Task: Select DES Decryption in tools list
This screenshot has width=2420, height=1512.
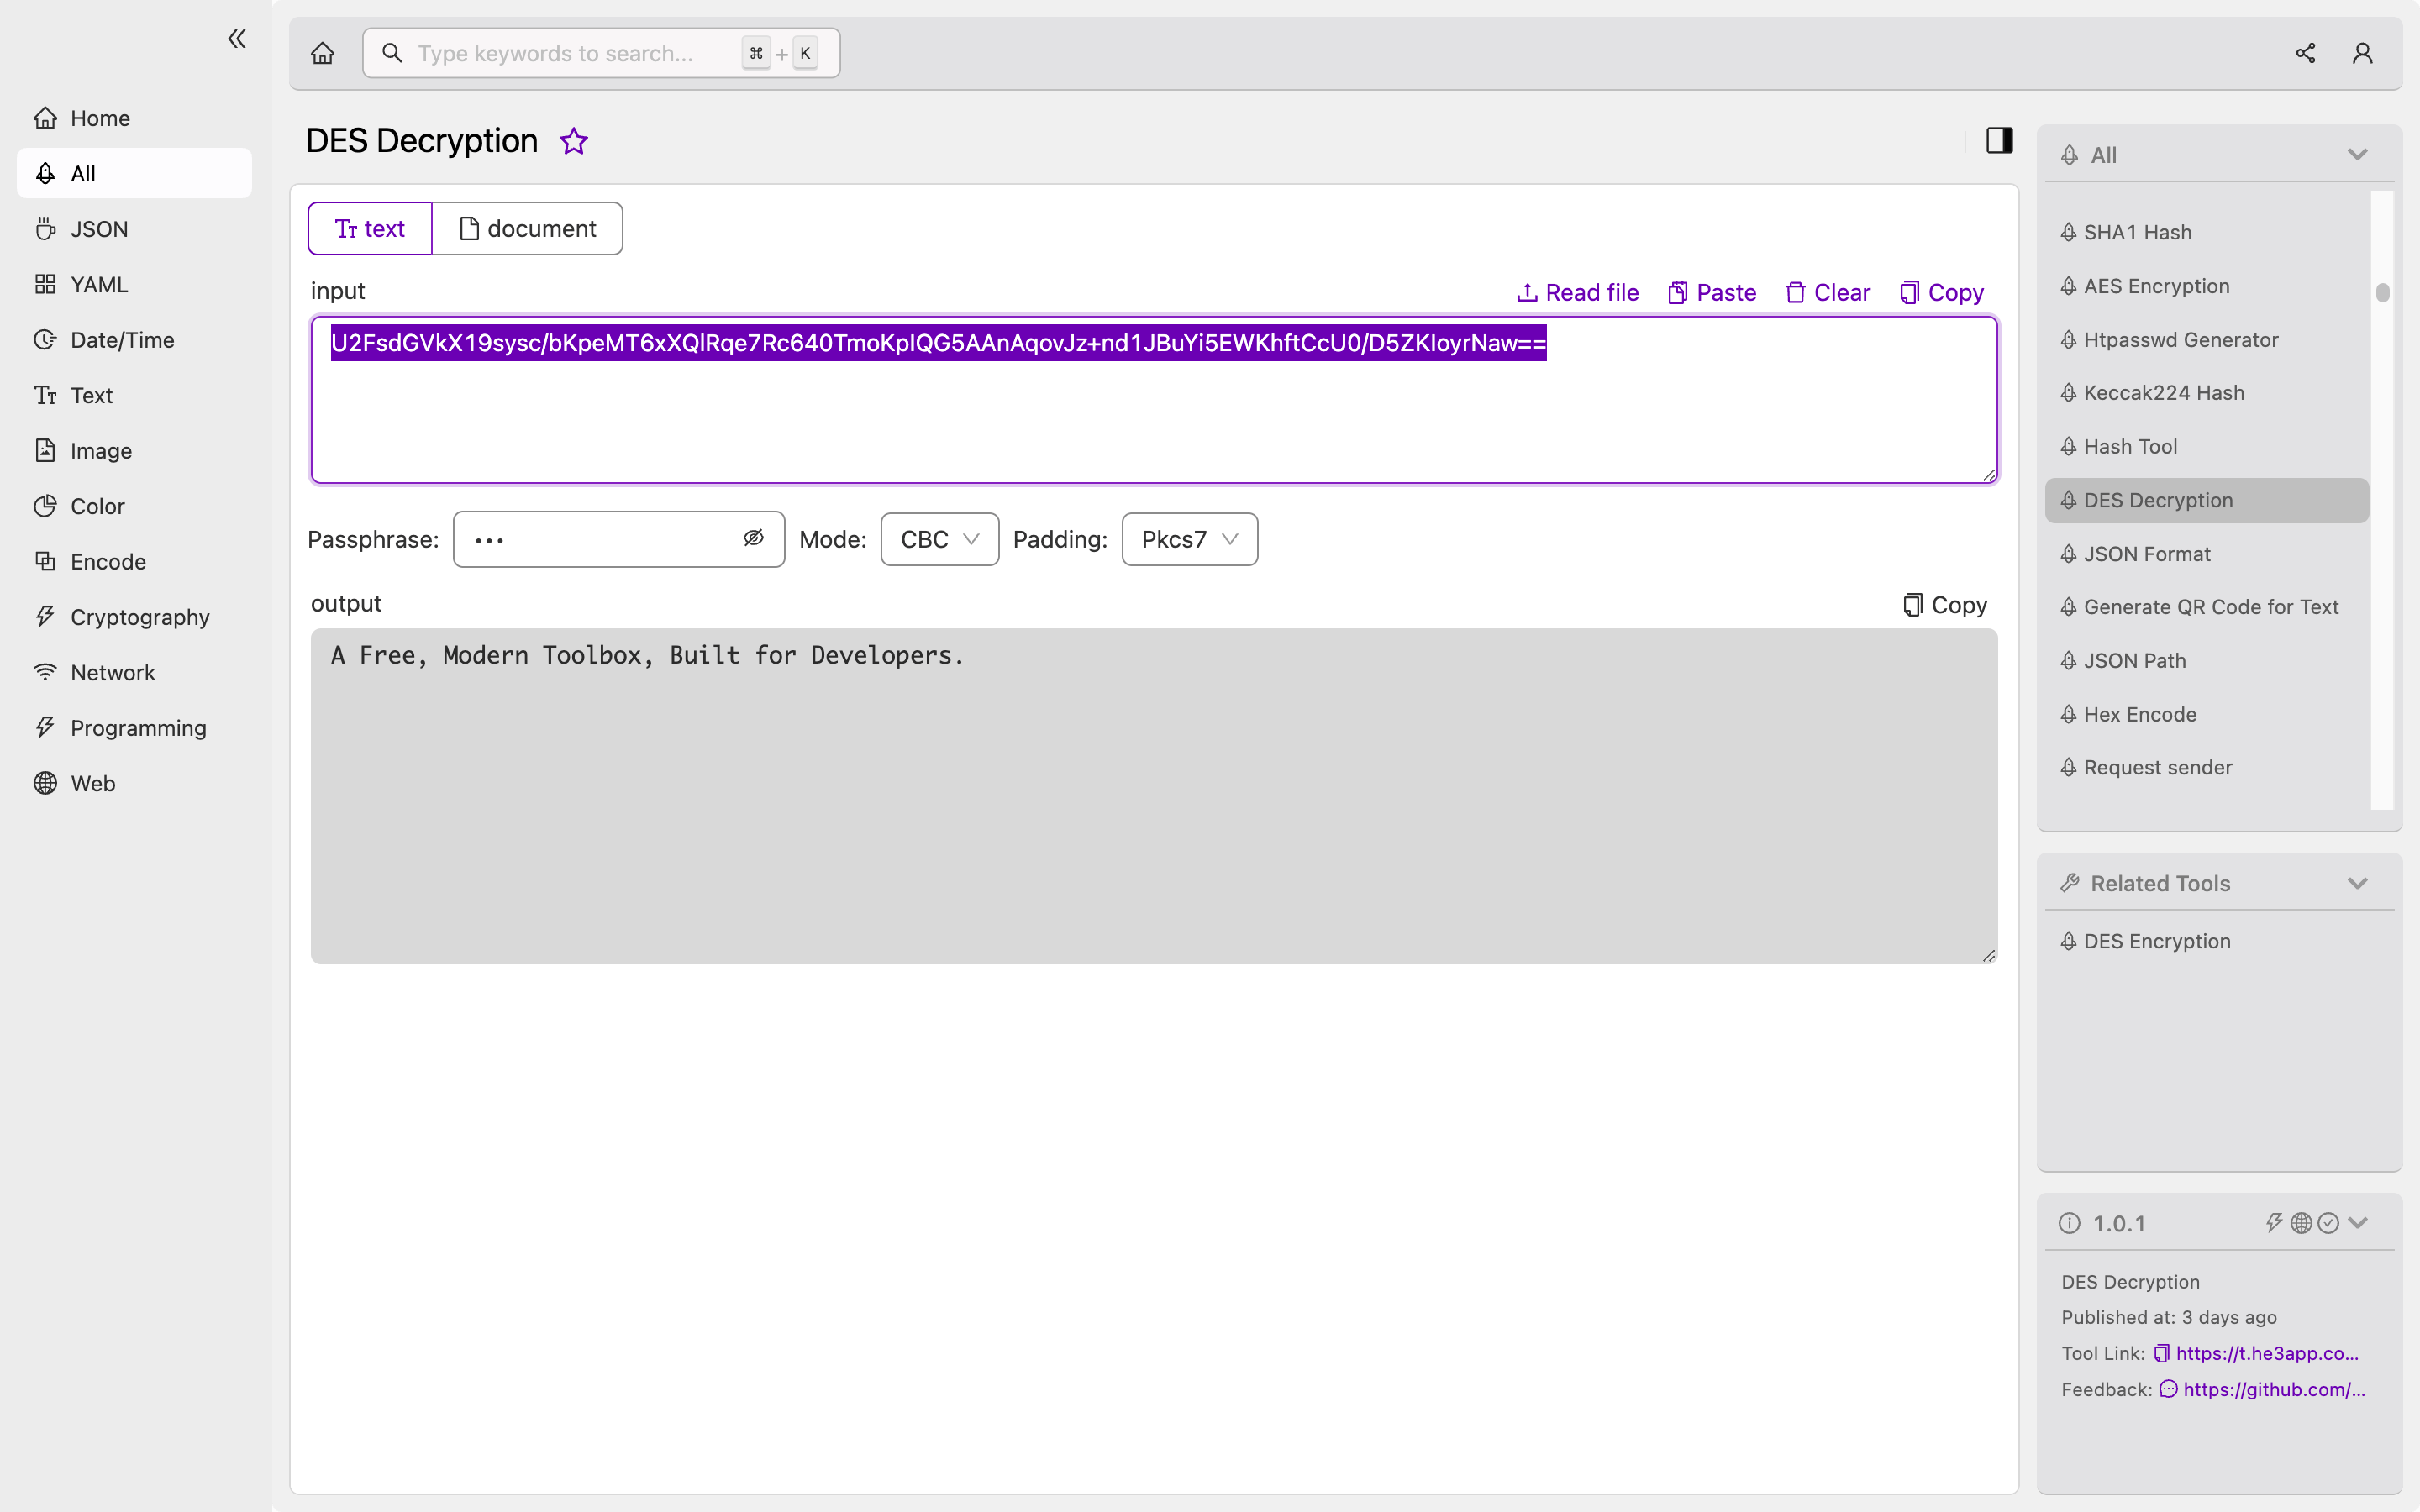Action: click(x=2207, y=500)
